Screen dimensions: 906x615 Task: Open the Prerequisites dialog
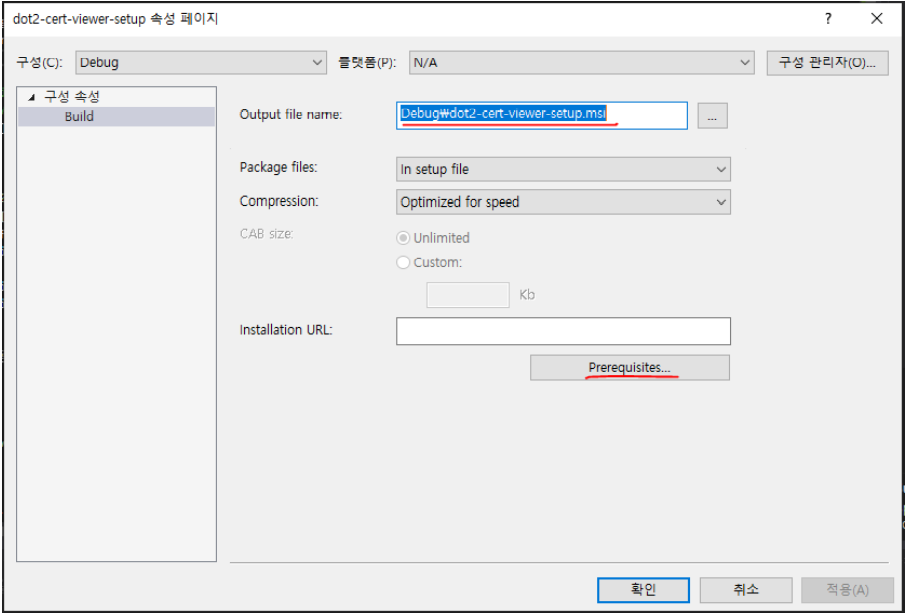pyautogui.click(x=629, y=367)
